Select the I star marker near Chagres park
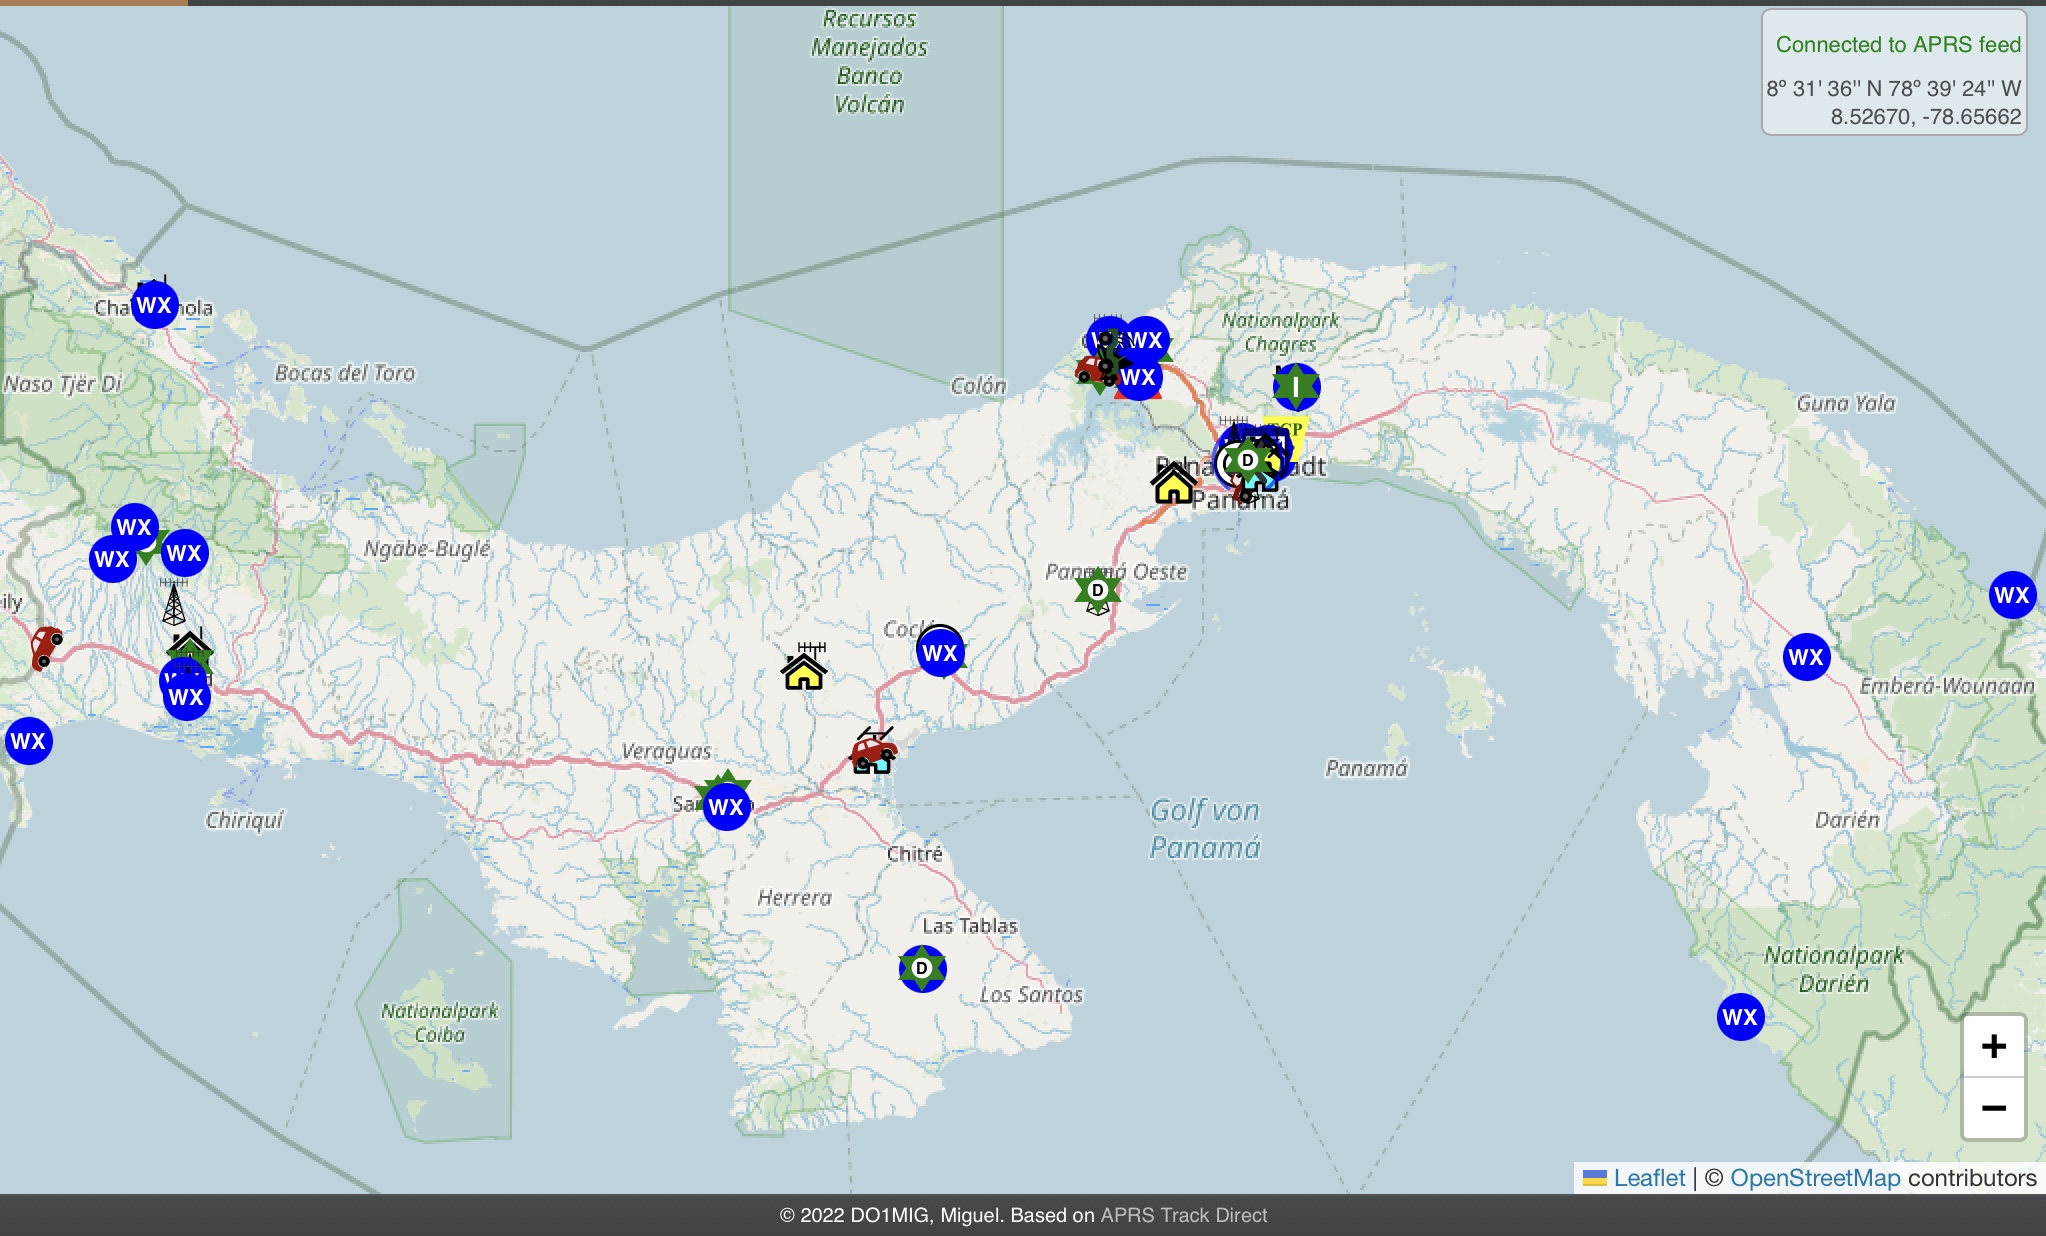Viewport: 2046px width, 1236px height. [x=1296, y=386]
